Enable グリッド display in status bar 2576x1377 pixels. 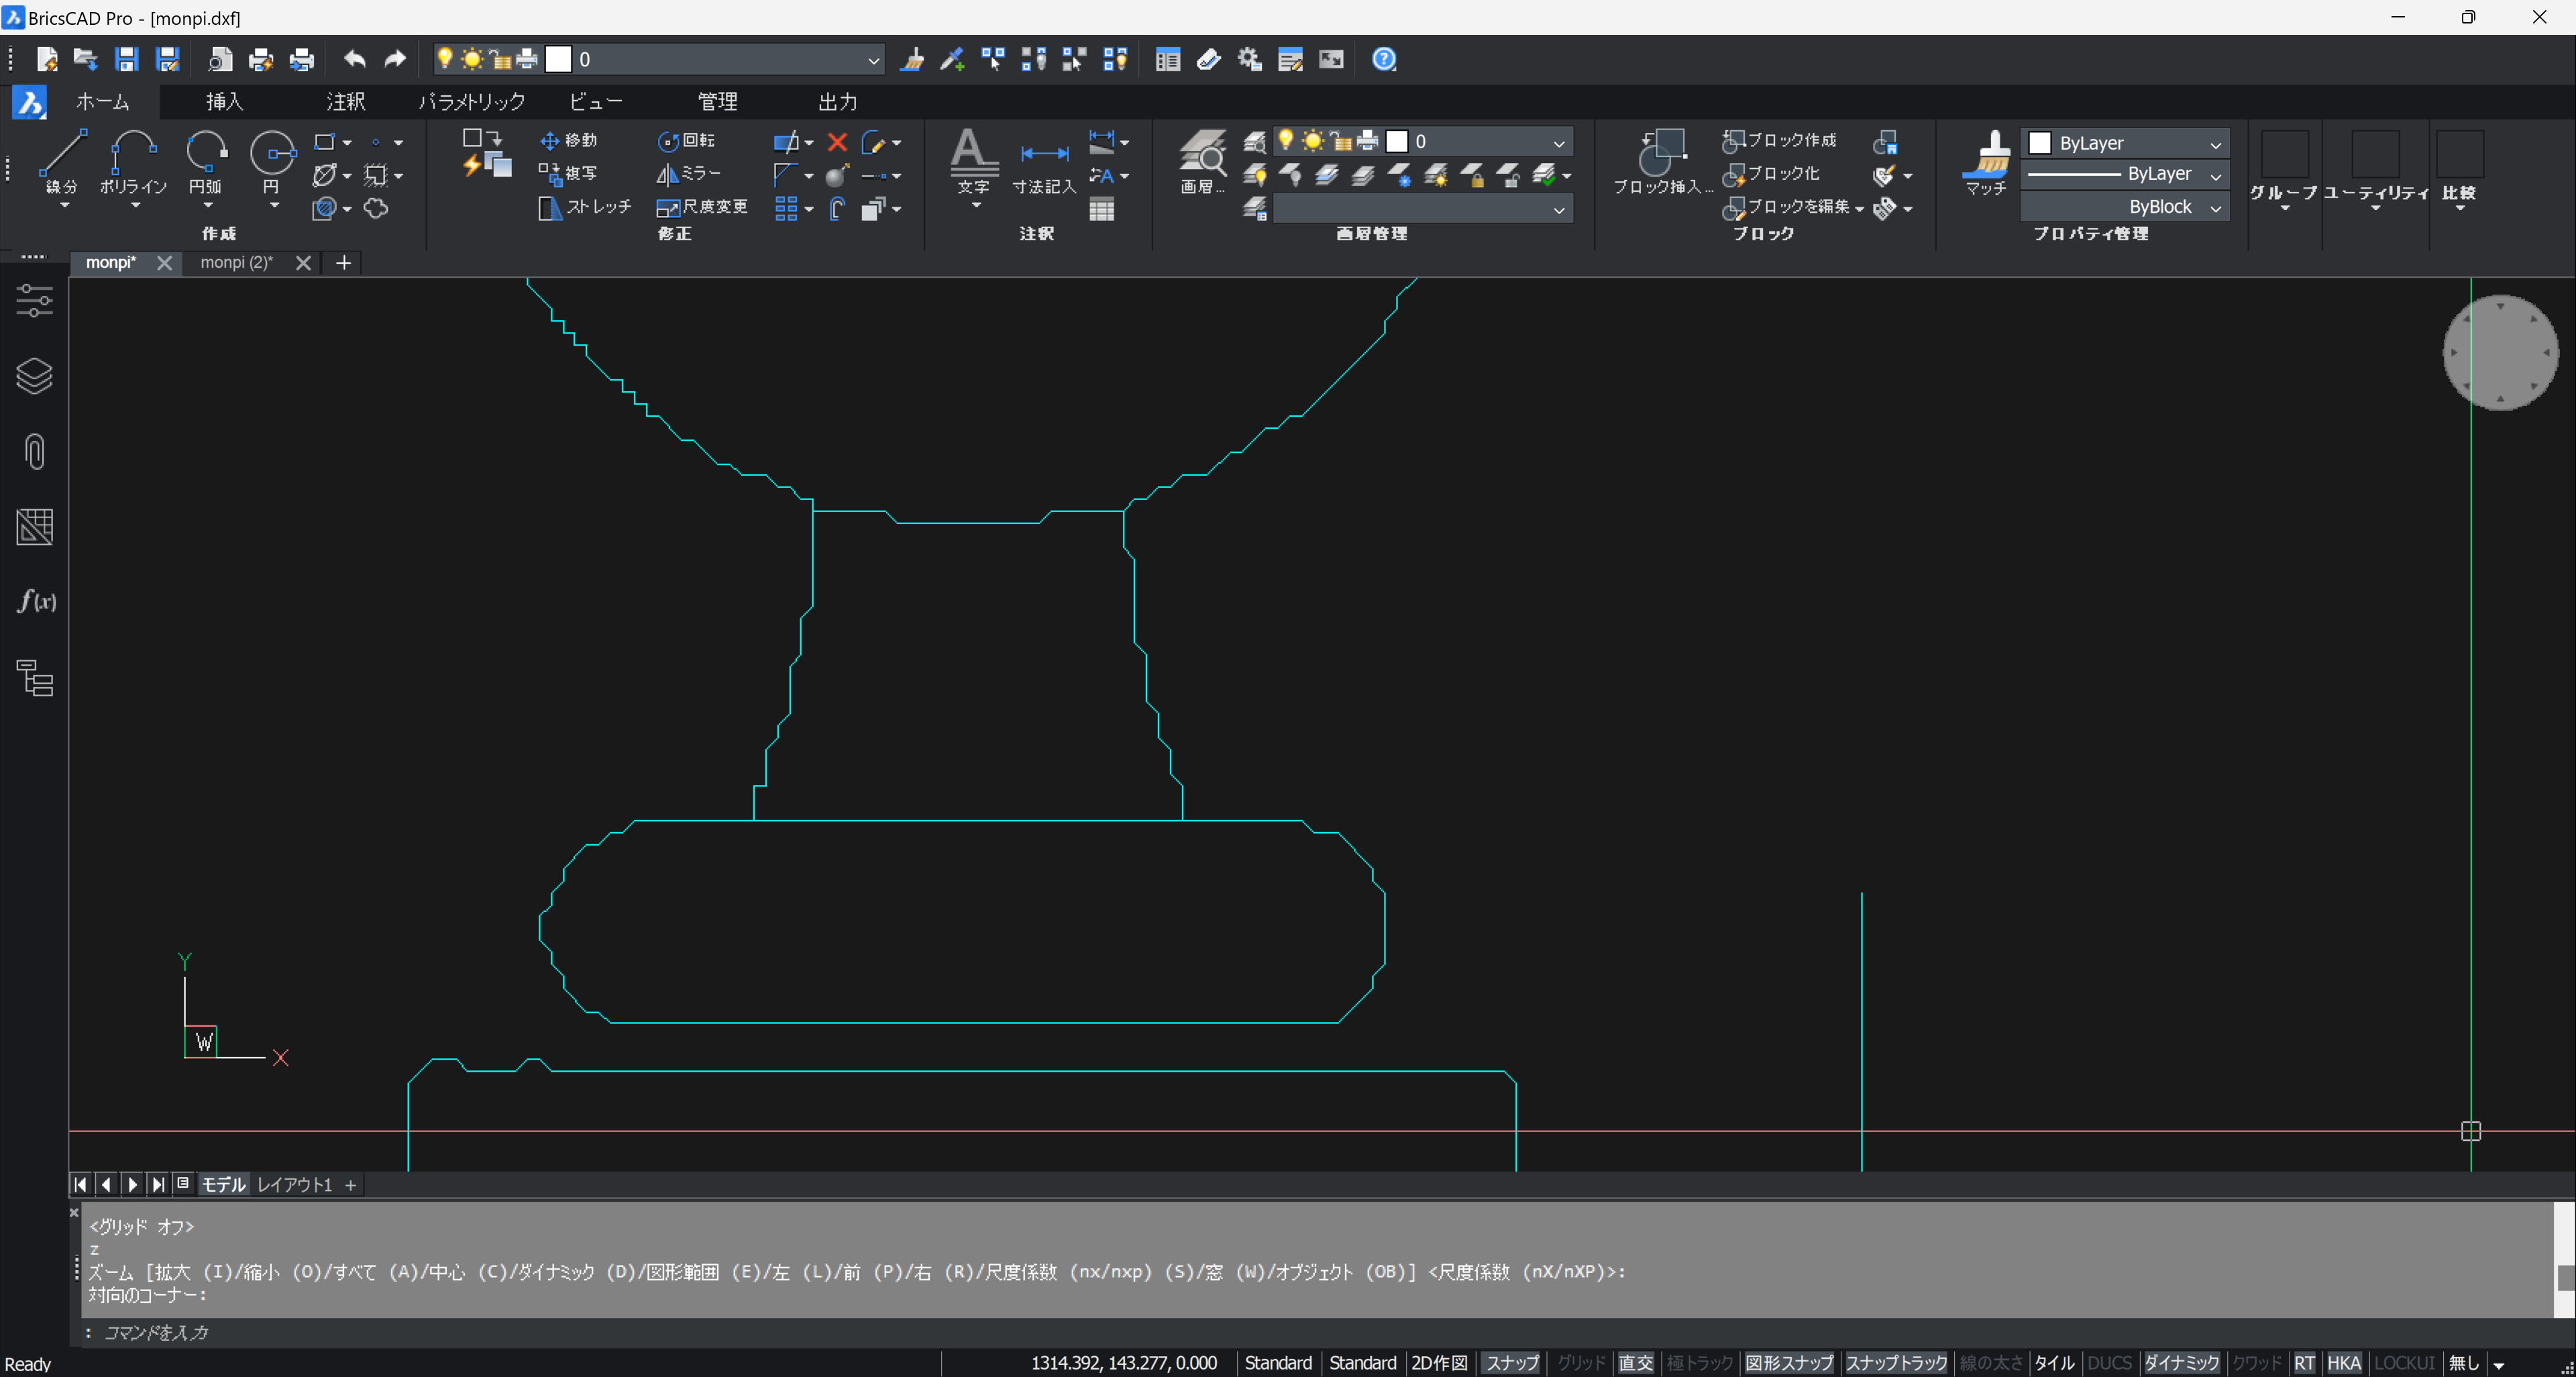pyautogui.click(x=1580, y=1363)
